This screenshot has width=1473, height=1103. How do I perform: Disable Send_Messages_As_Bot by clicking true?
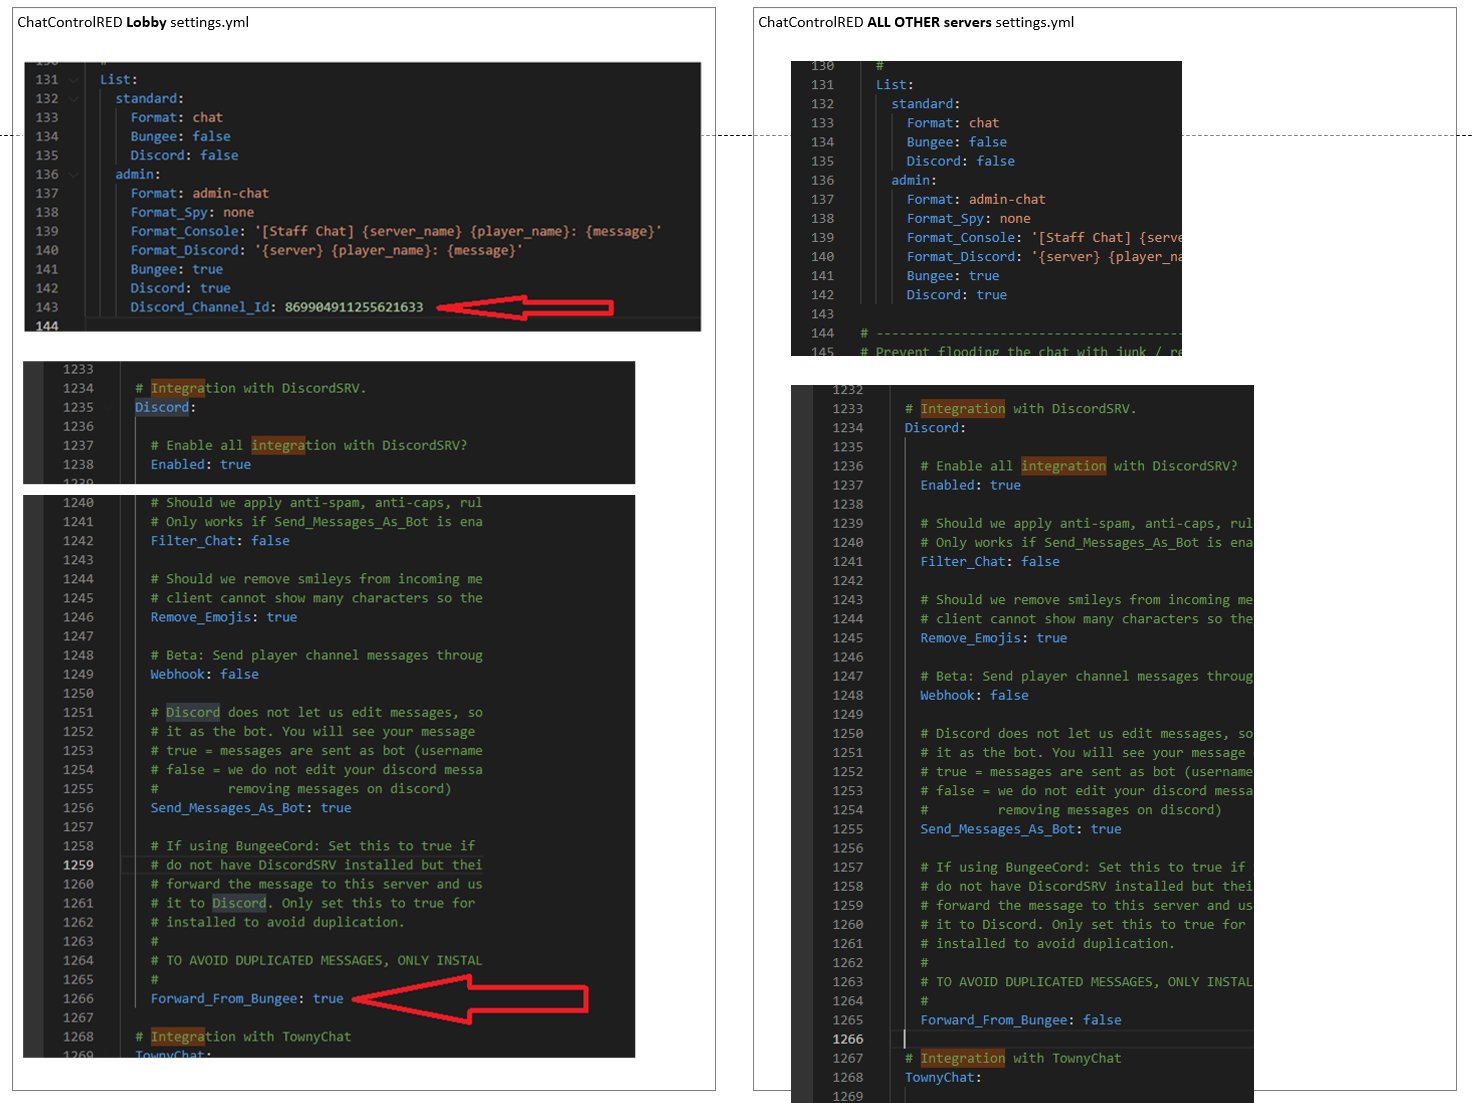point(336,807)
